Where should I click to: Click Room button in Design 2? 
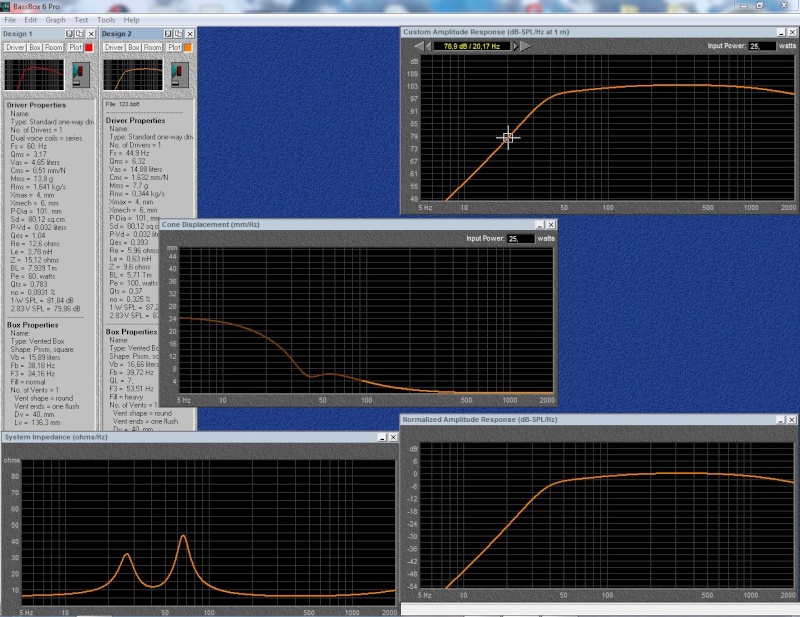[x=152, y=47]
